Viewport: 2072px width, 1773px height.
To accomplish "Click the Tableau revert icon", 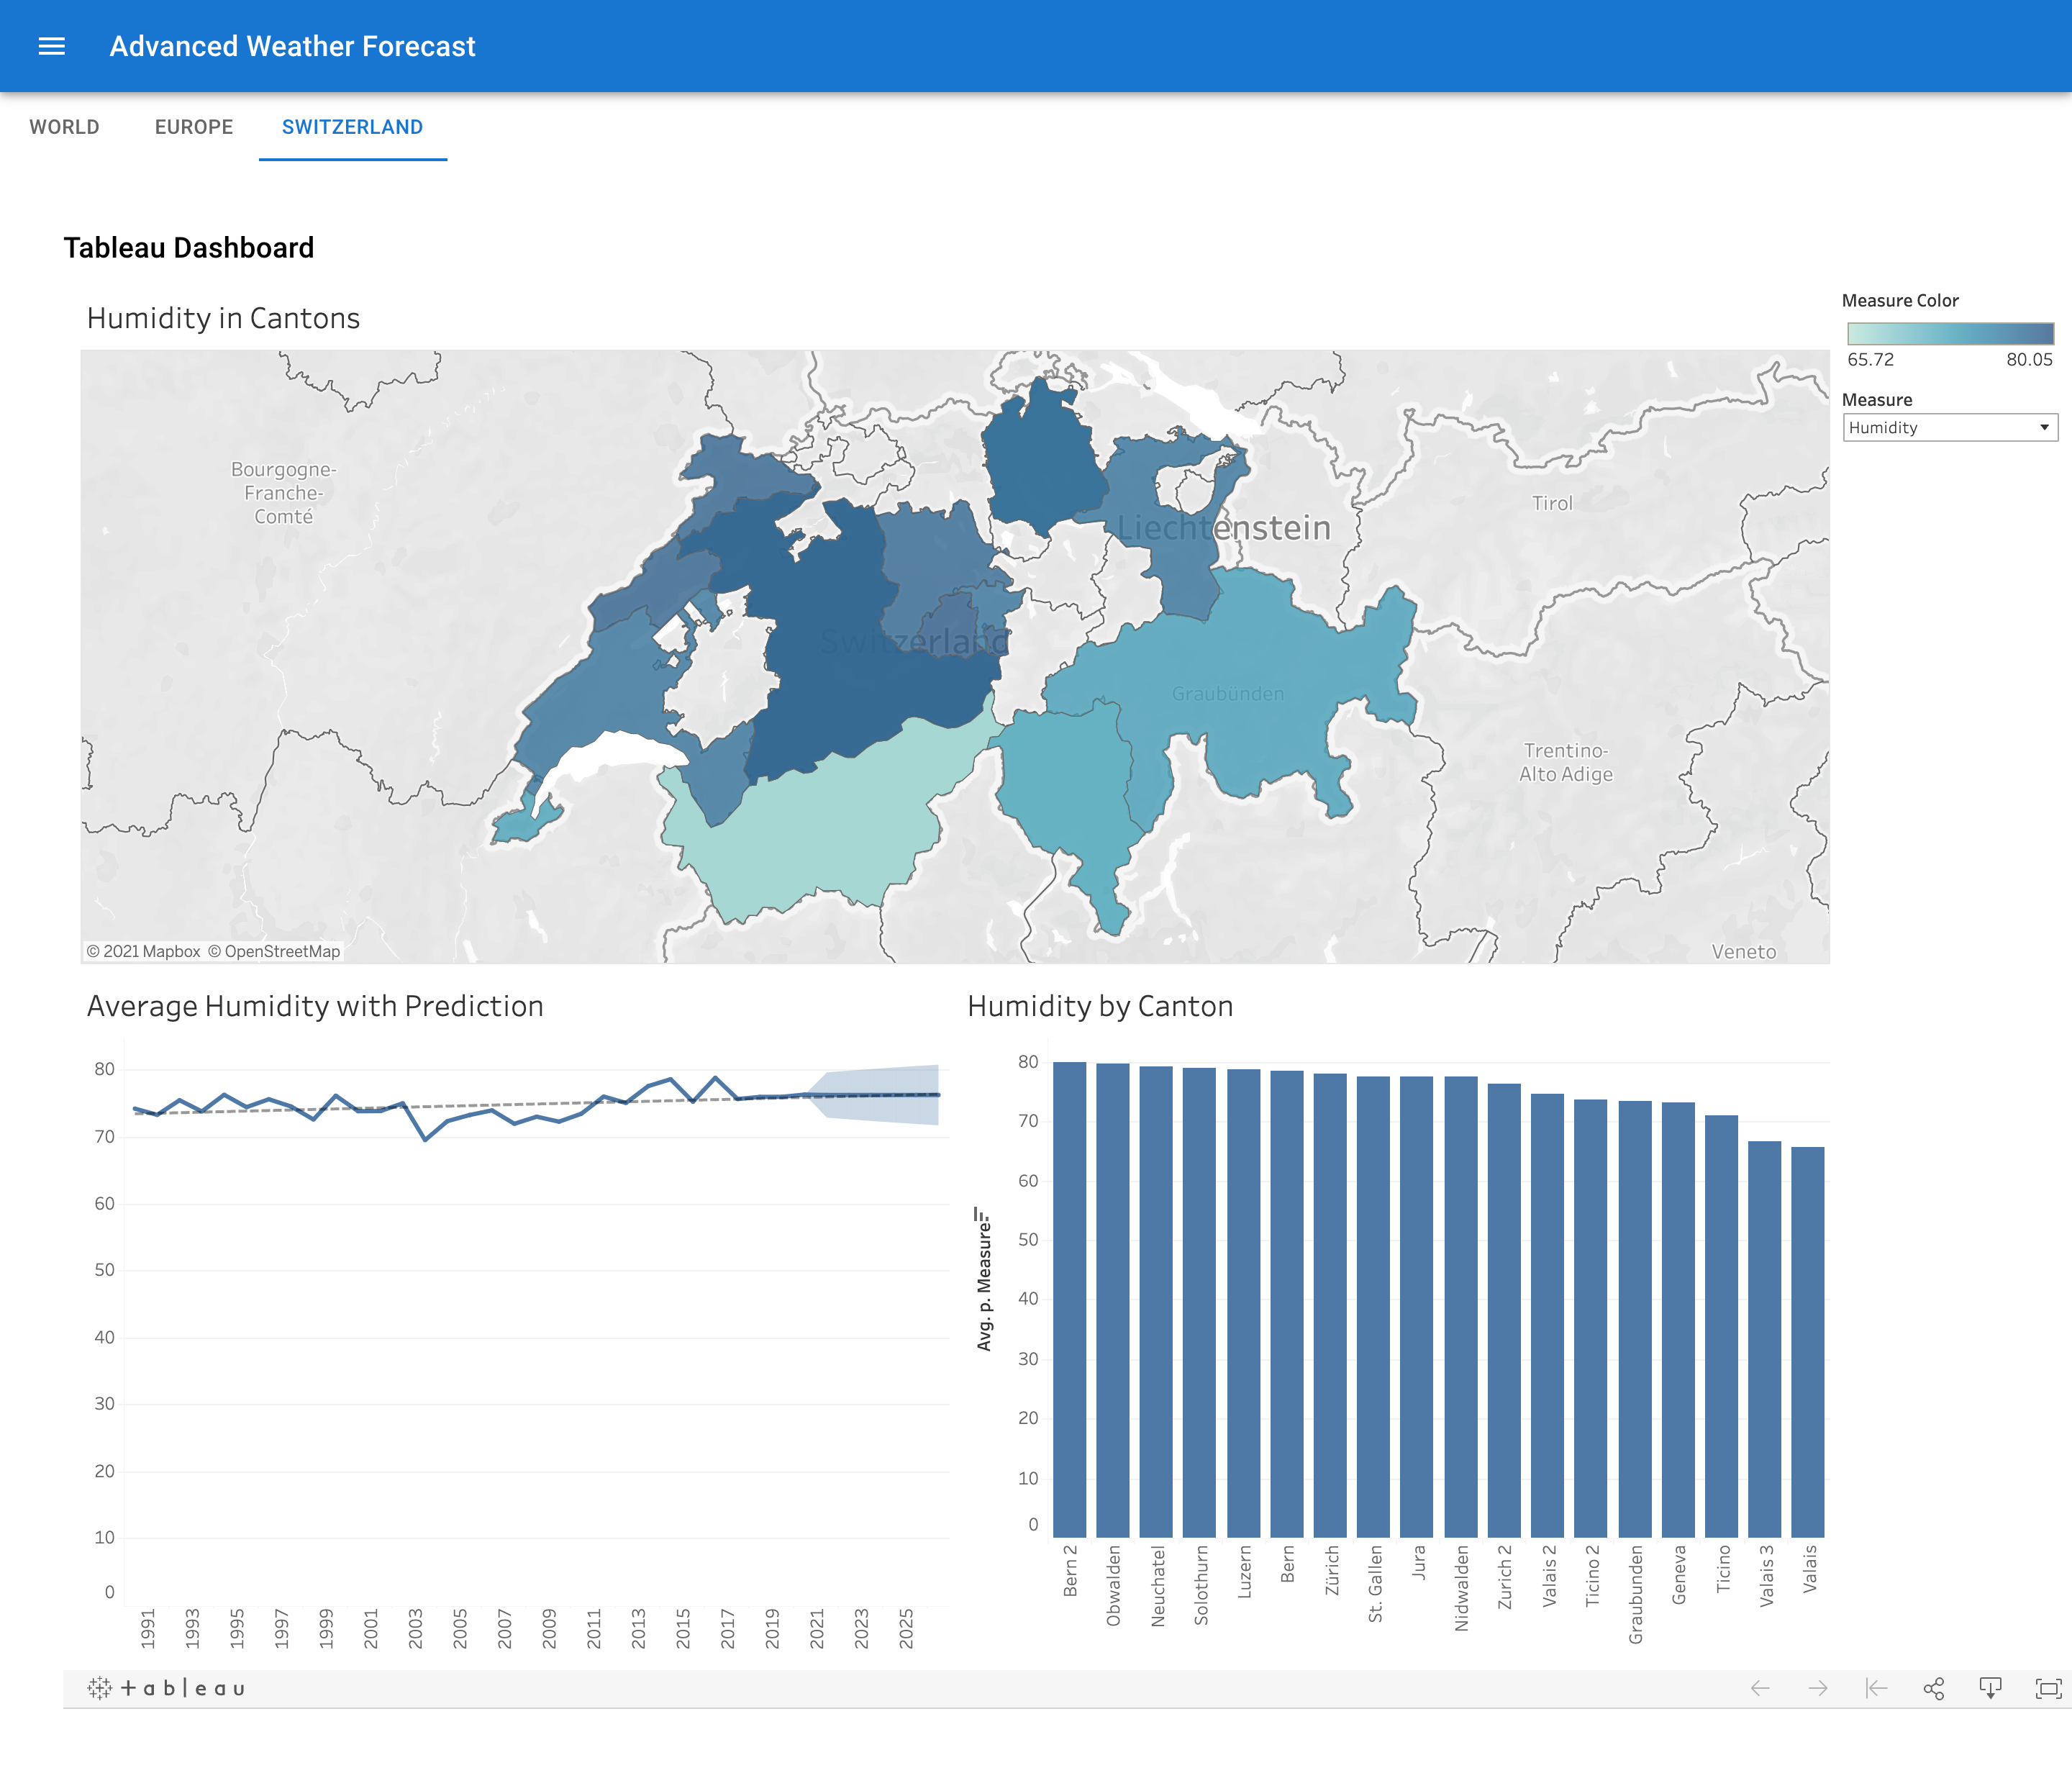I will (x=1876, y=1689).
